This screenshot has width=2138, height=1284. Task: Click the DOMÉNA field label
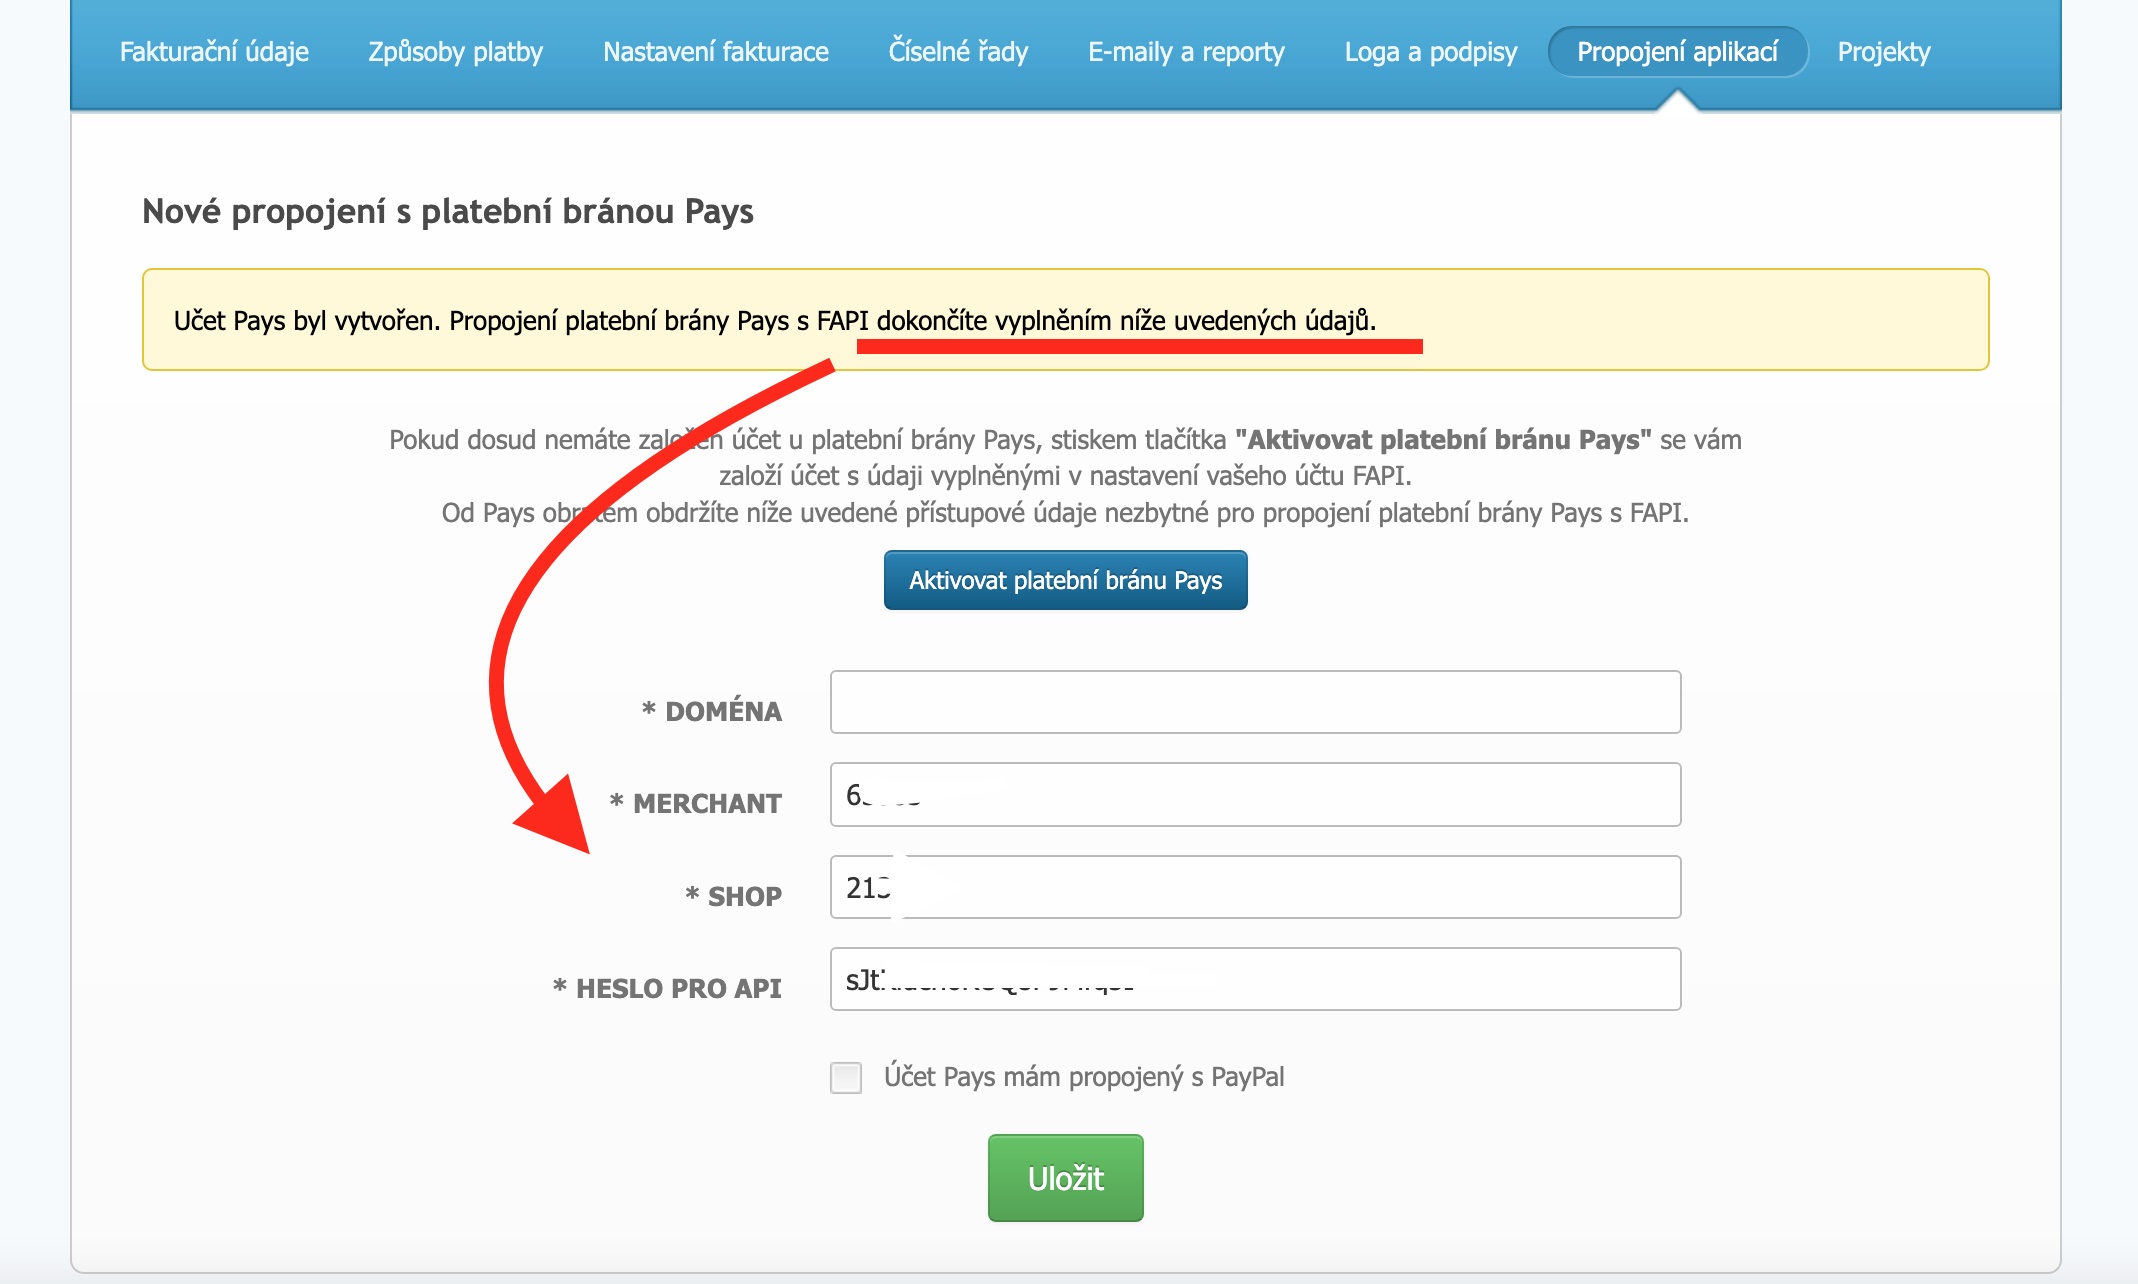click(712, 711)
